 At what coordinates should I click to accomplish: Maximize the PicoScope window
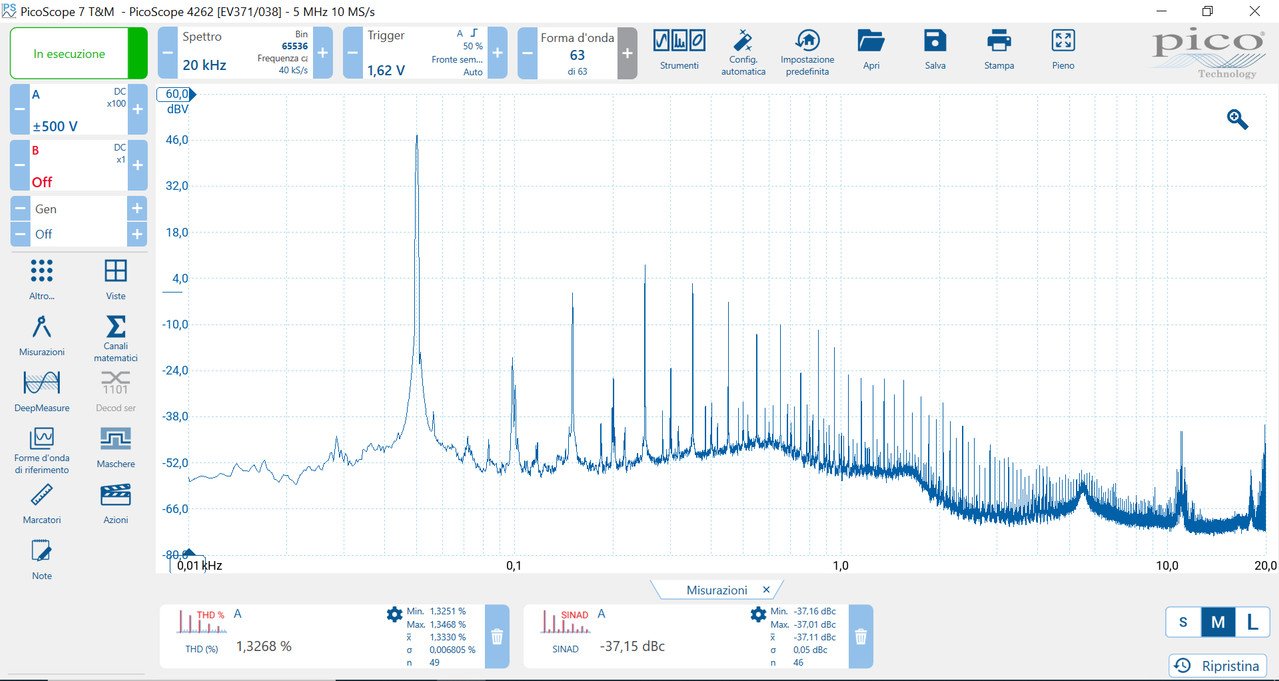(1207, 11)
